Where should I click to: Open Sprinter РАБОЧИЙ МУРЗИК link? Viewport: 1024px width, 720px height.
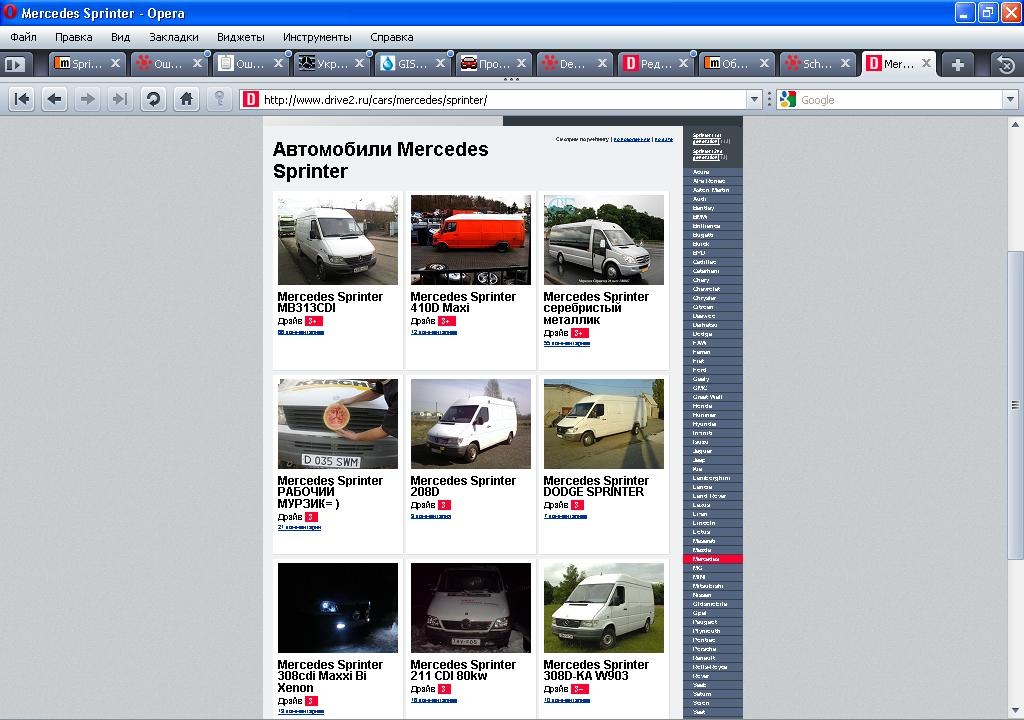330,492
